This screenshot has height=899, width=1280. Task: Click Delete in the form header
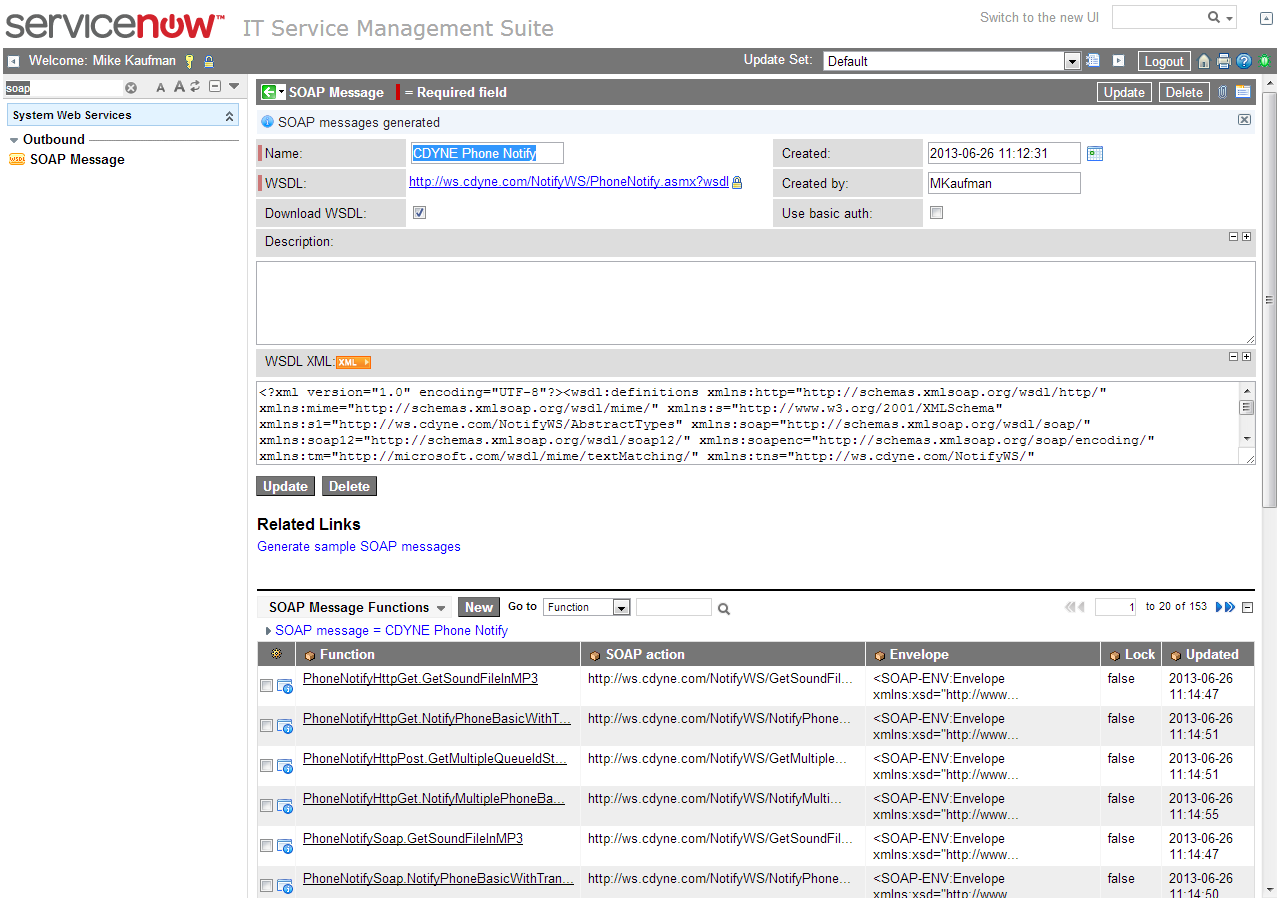1184,92
